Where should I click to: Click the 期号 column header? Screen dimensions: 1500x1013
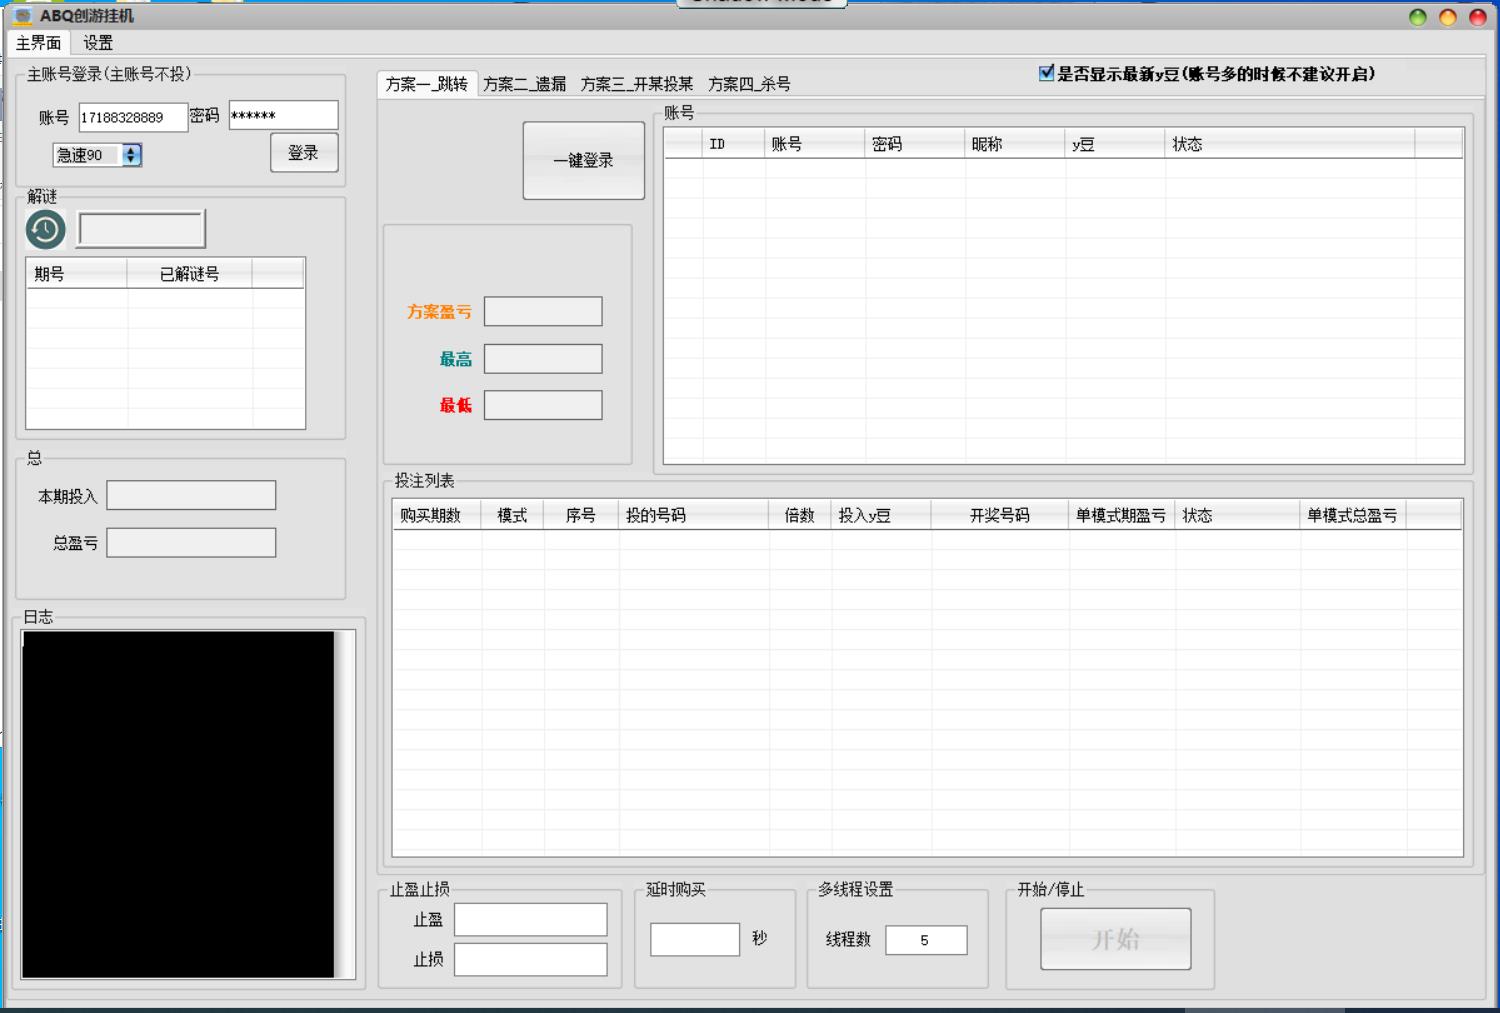point(77,274)
